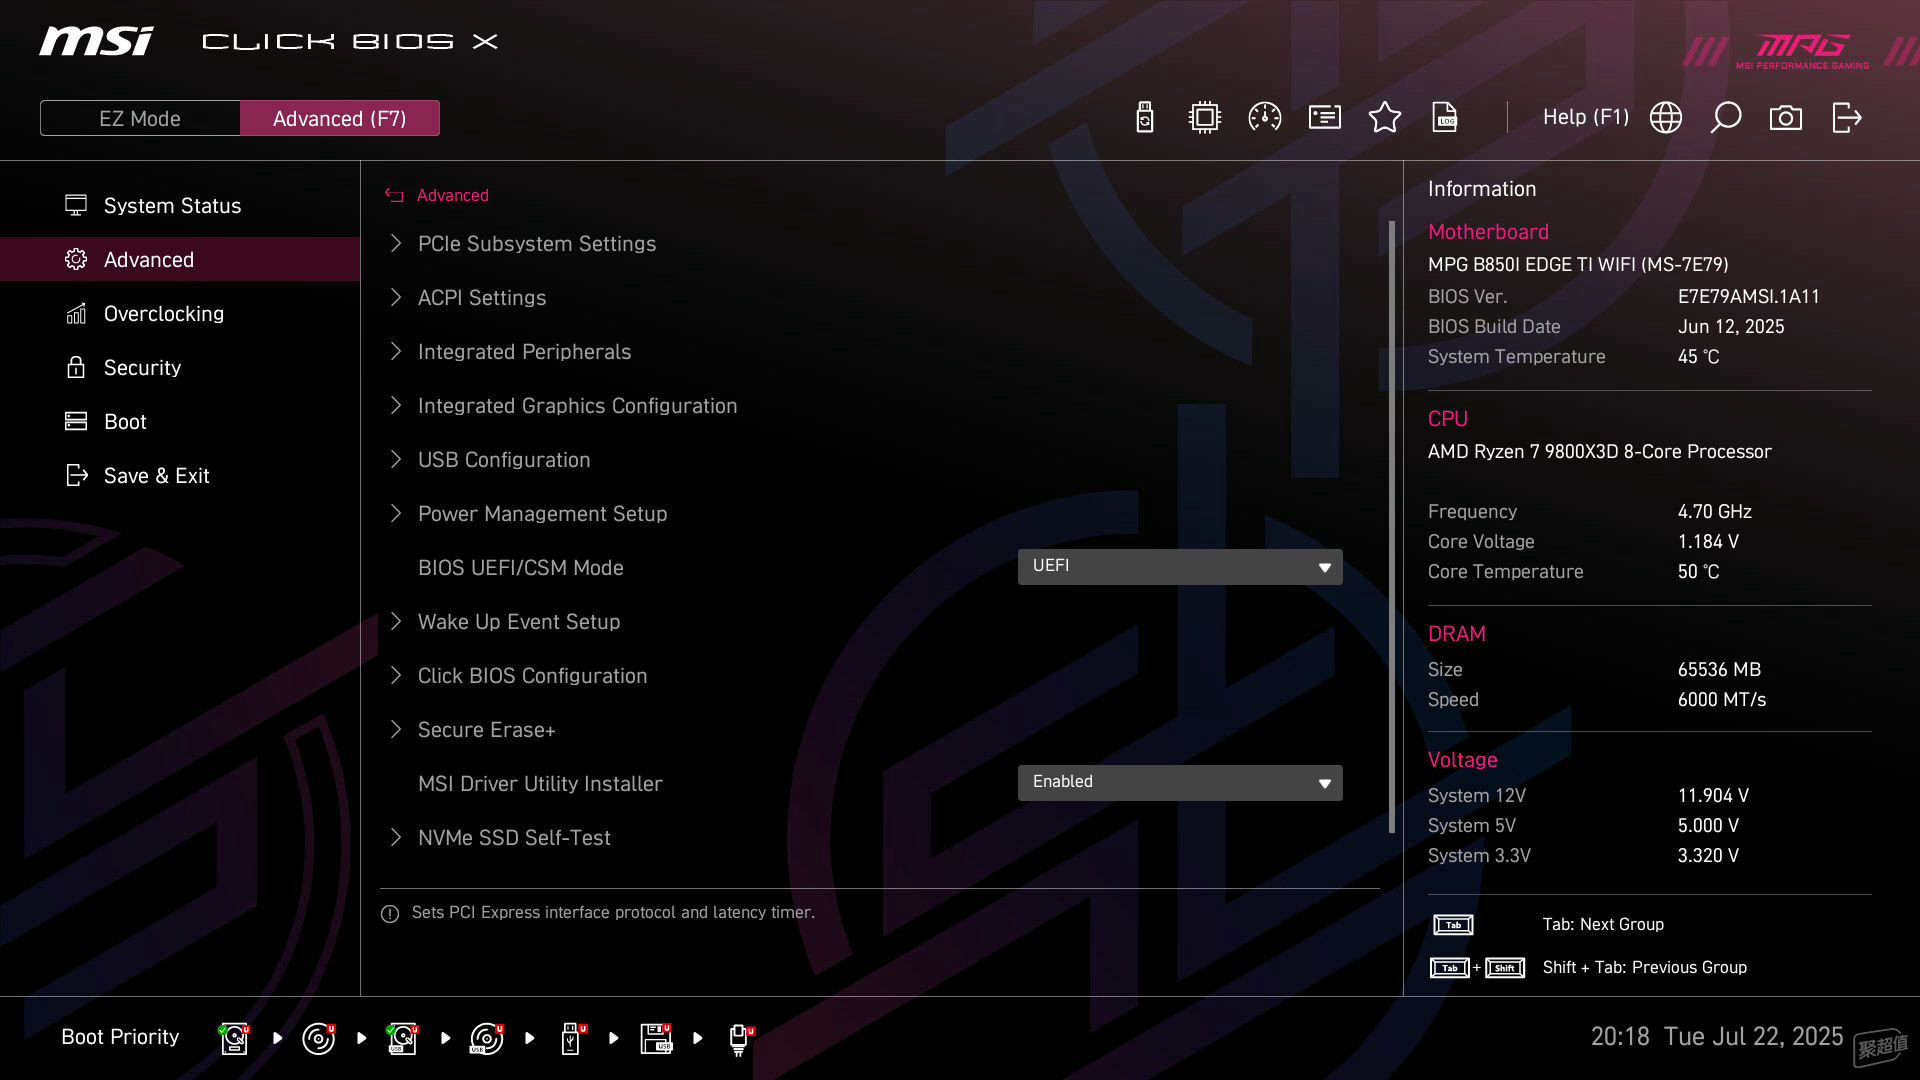Change language with the globe icon

click(1666, 118)
